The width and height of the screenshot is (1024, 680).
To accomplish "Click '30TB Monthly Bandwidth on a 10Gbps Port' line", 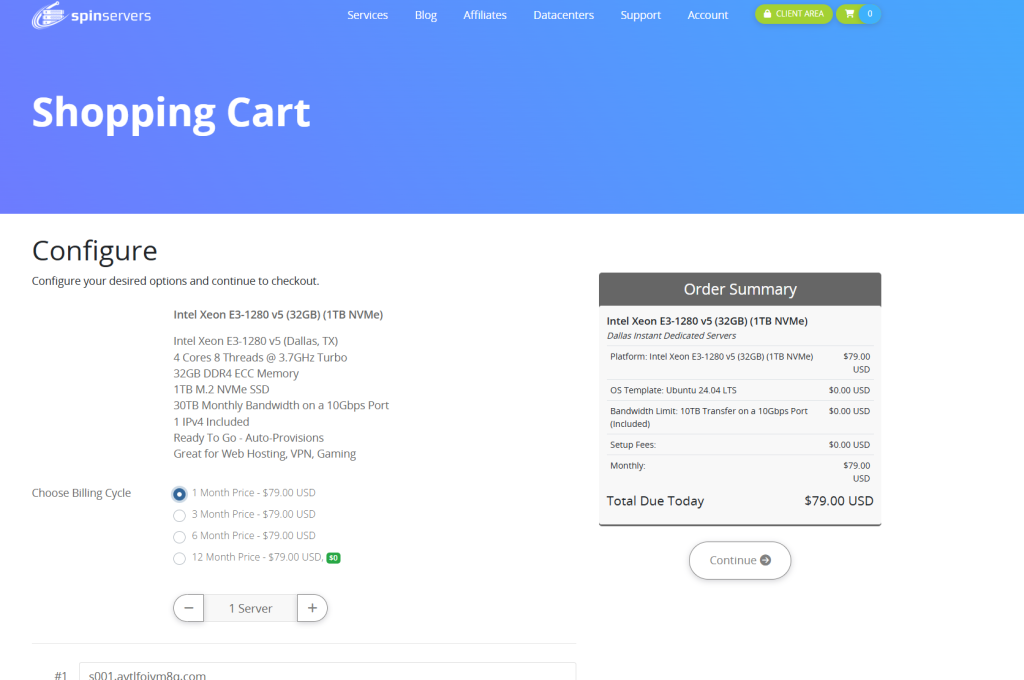I will (281, 405).
